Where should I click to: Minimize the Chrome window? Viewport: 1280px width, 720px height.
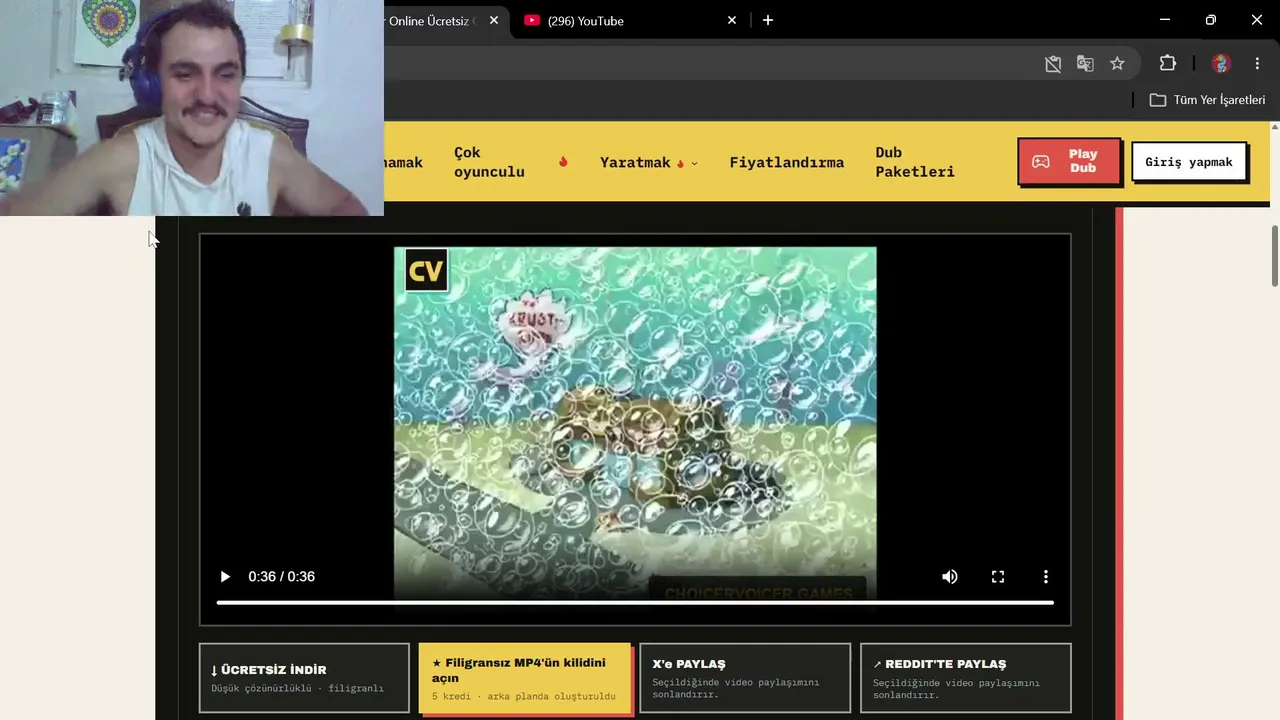(x=1165, y=20)
